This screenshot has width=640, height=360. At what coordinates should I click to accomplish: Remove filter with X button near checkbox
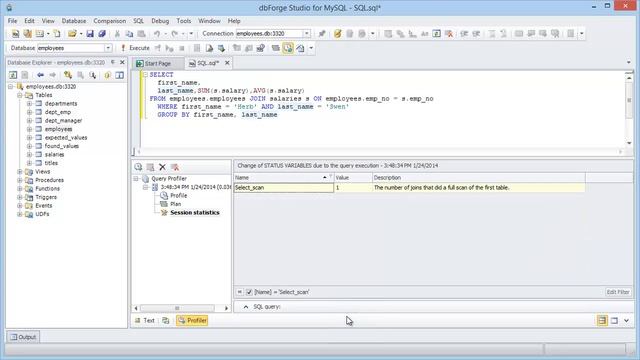pyautogui.click(x=240, y=292)
